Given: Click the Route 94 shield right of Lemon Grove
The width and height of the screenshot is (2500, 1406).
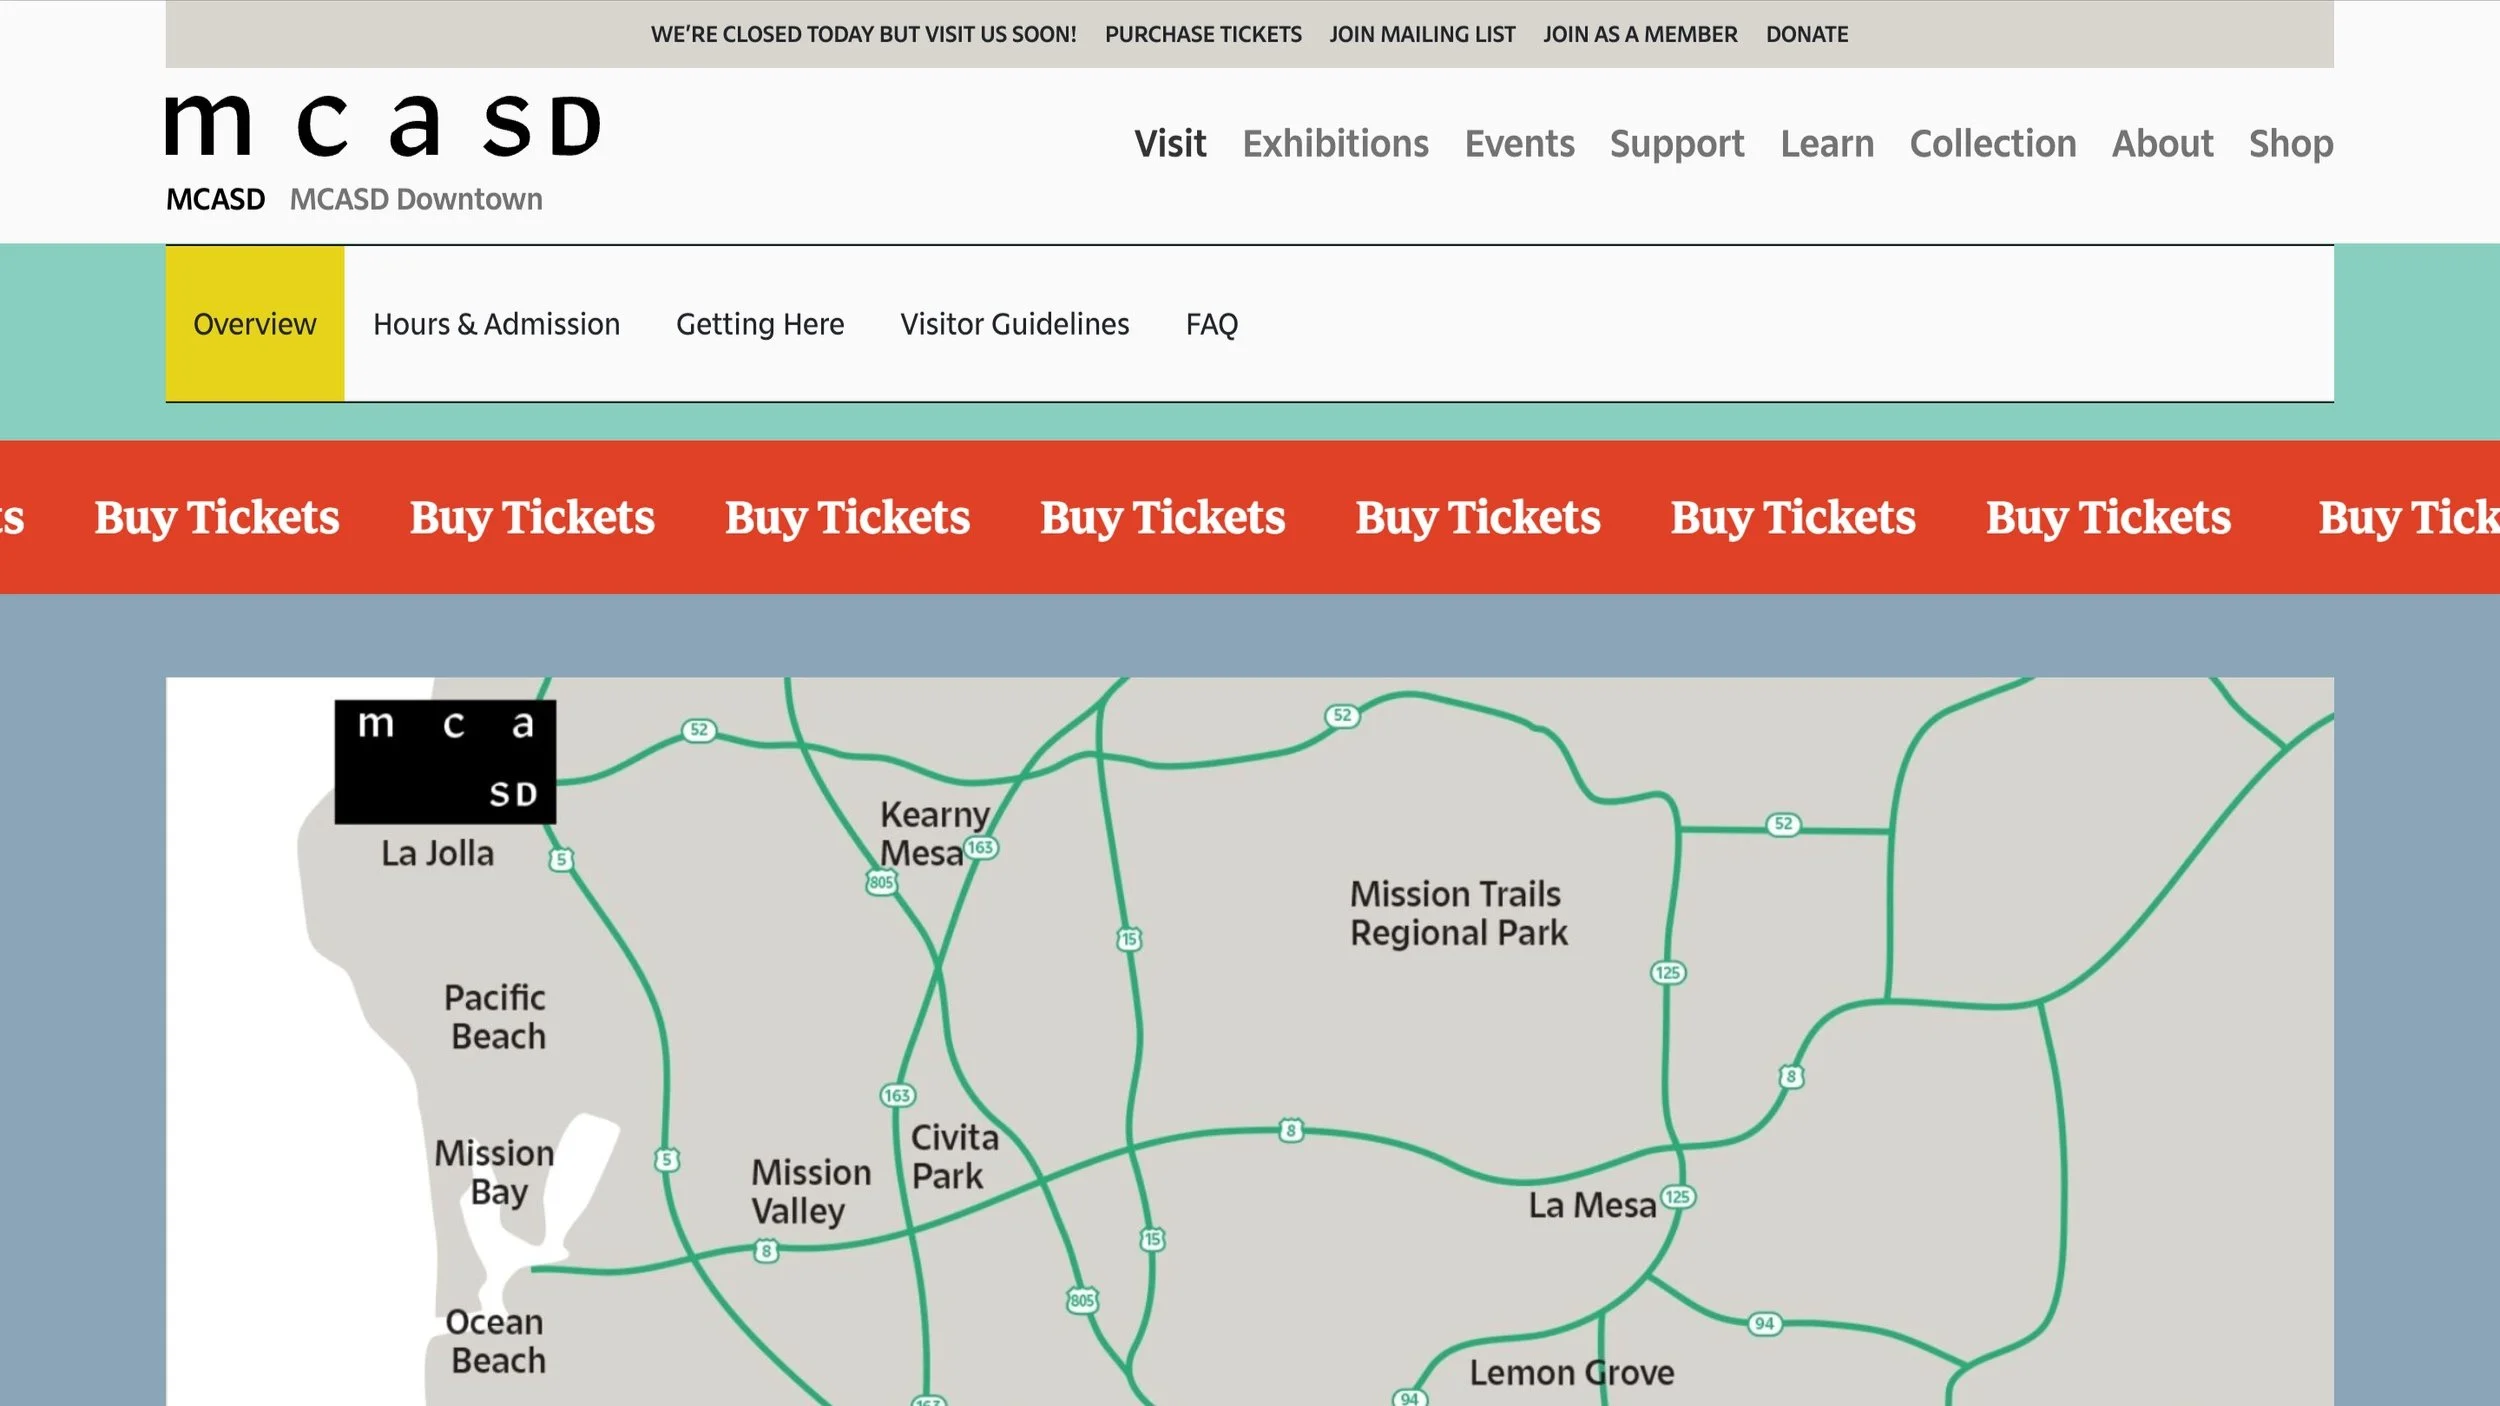Looking at the screenshot, I should point(1764,1324).
